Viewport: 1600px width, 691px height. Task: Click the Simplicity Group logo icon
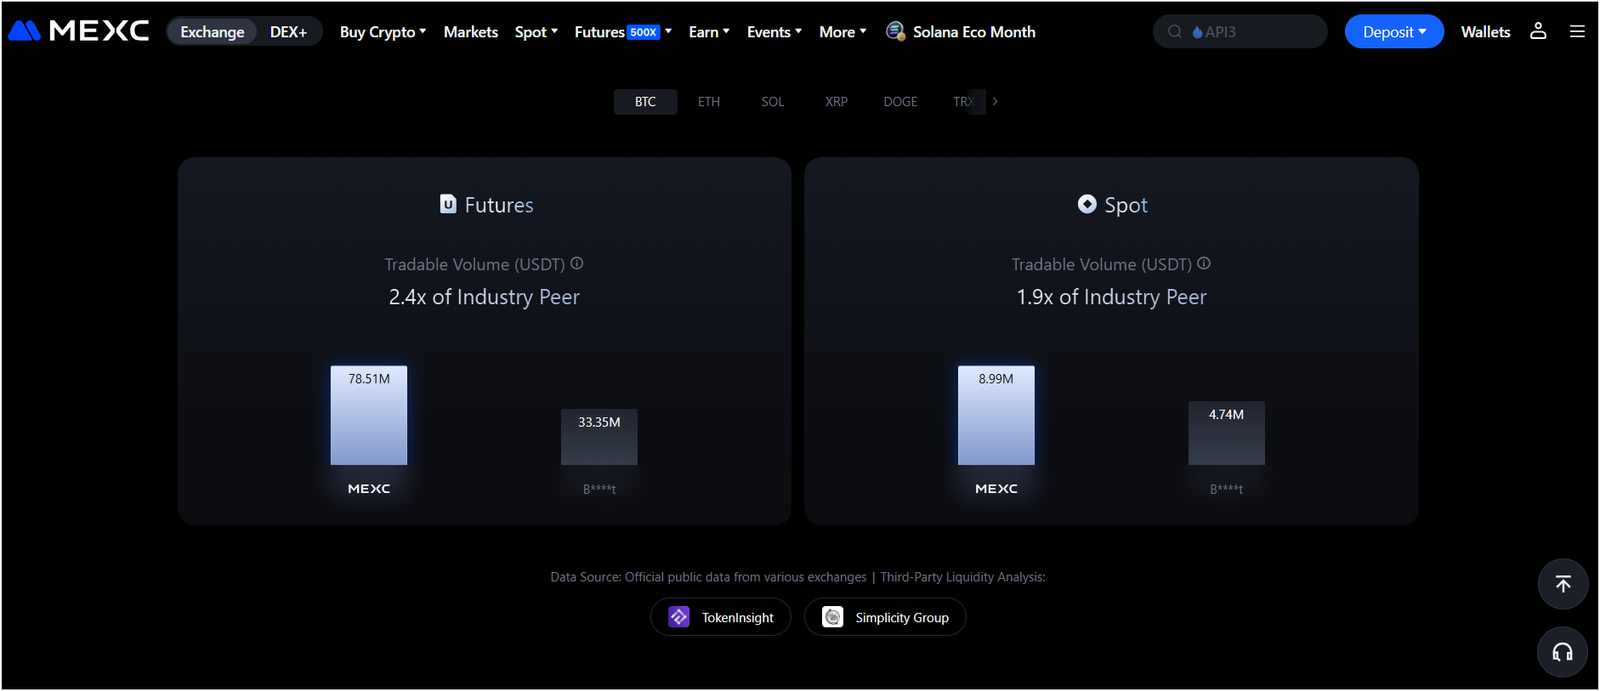point(833,617)
